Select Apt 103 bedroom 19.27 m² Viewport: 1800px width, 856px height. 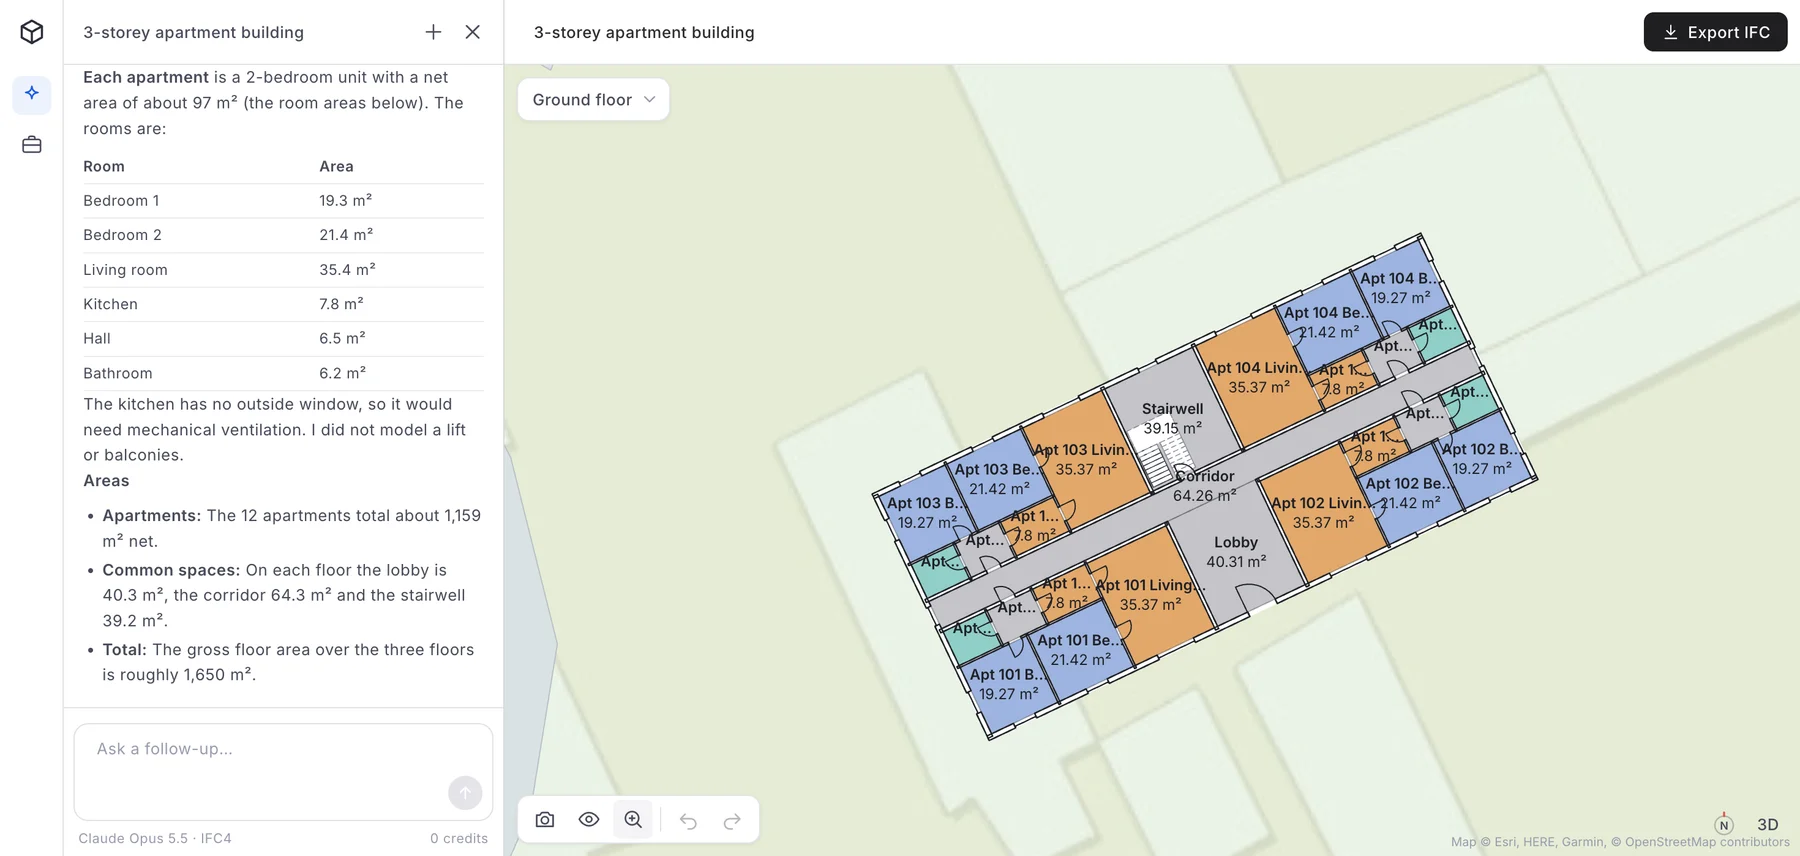pos(926,513)
